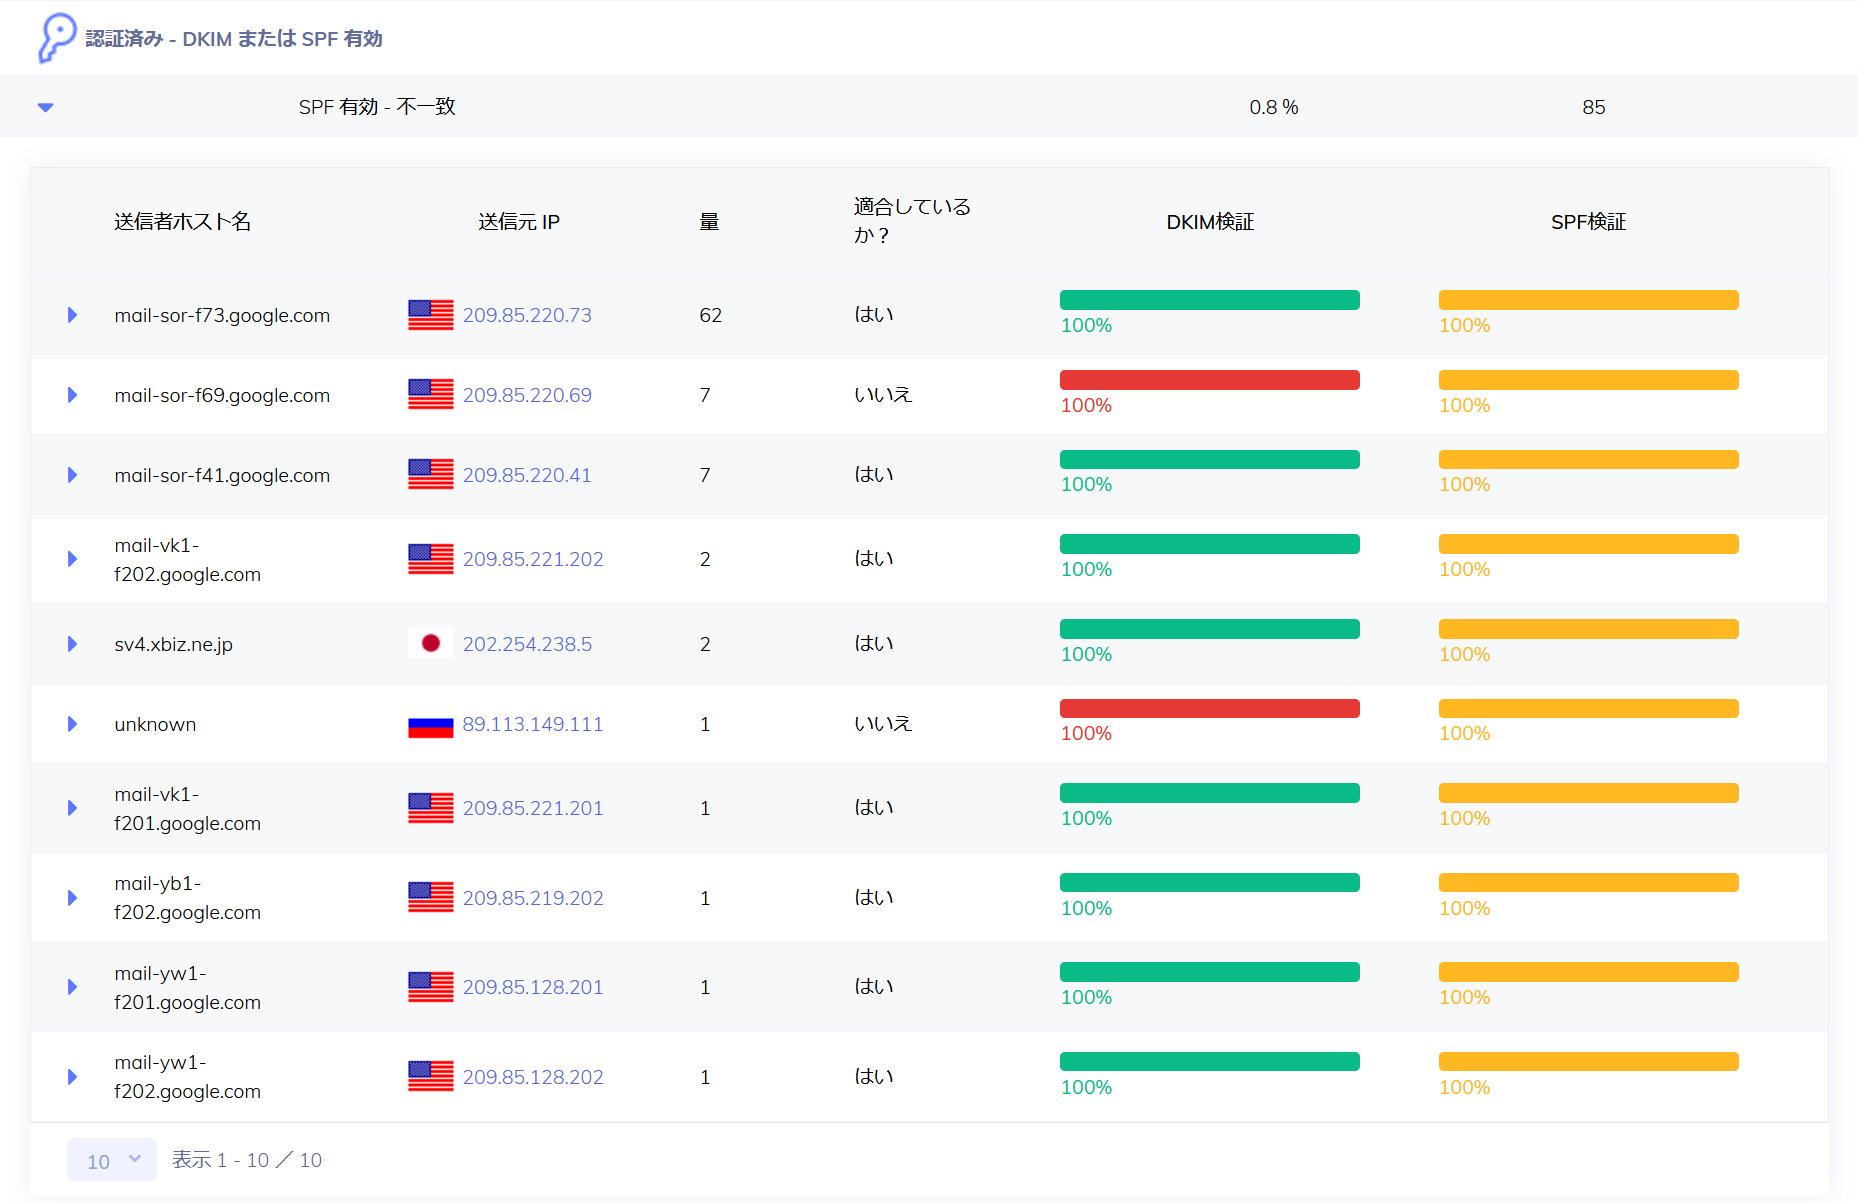The height and width of the screenshot is (1203, 1858).
Task: Click いいえ in mail-sor-f69.google.com row
Action: click(883, 395)
